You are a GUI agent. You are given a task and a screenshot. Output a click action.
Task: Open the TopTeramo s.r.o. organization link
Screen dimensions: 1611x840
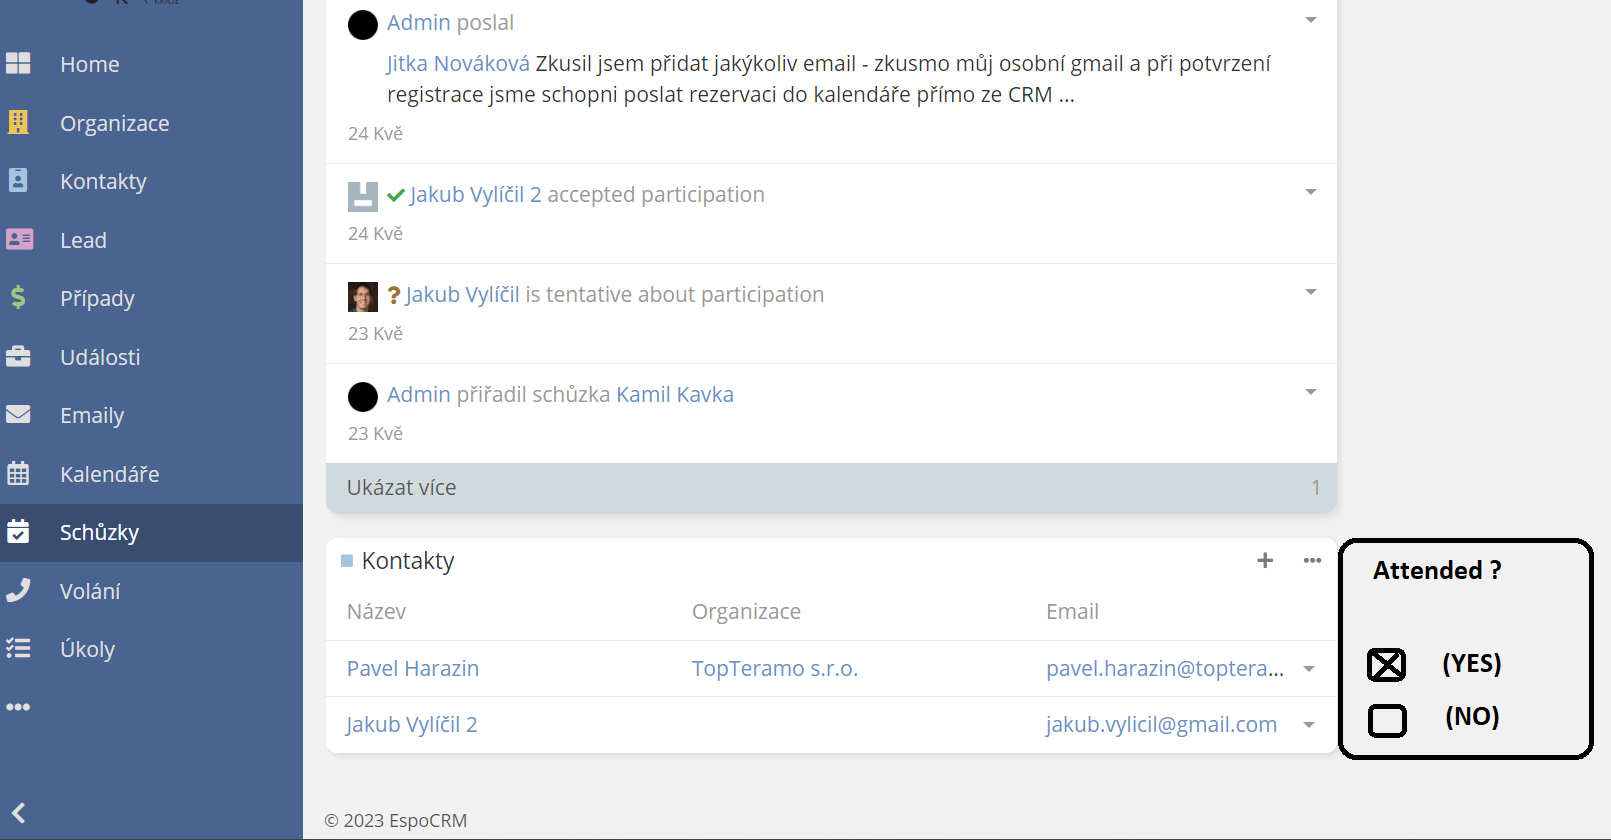tap(774, 669)
